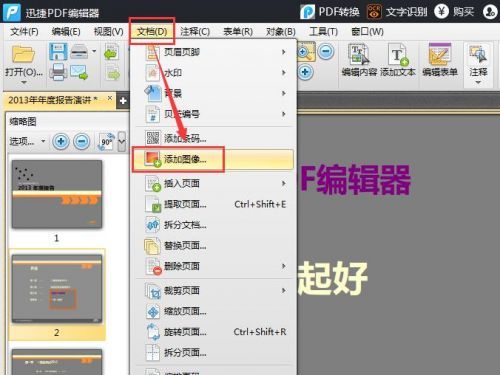The height and width of the screenshot is (375, 500).
Task: Close the 2013年年度报告演讲 tab
Action: 110,98
